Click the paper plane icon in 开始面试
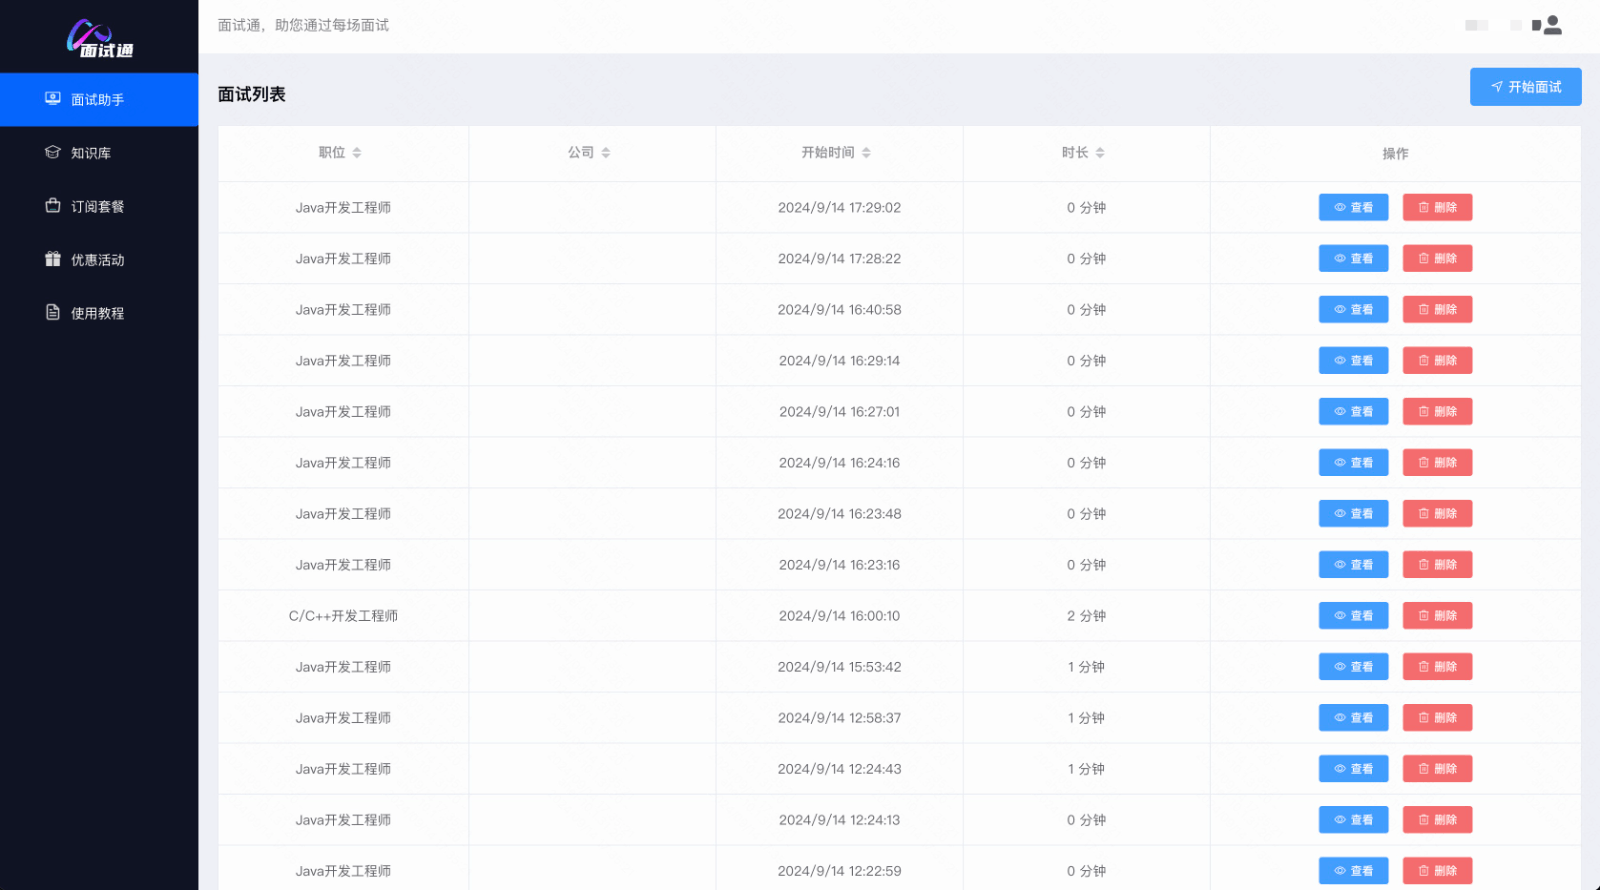 [x=1496, y=87]
